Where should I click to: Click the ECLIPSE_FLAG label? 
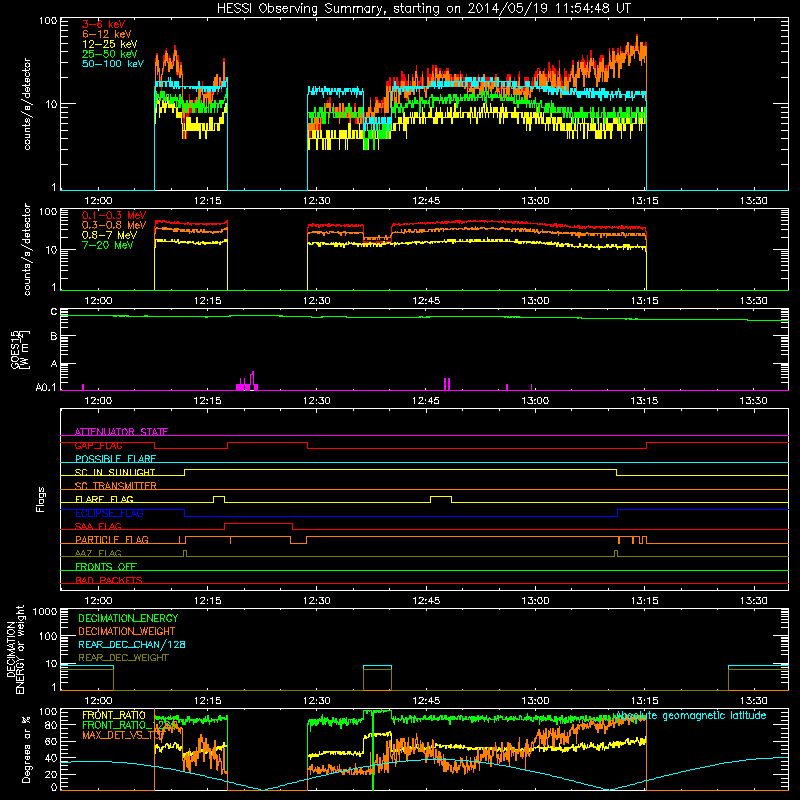tap(109, 513)
